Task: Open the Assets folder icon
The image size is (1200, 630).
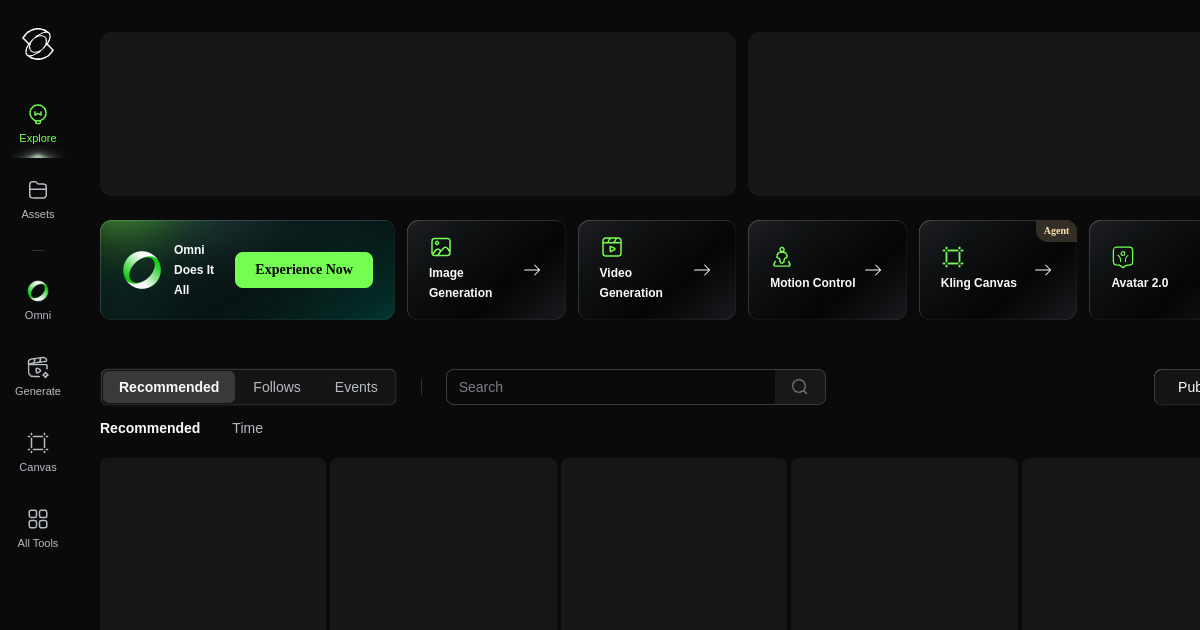Action: coord(38,190)
